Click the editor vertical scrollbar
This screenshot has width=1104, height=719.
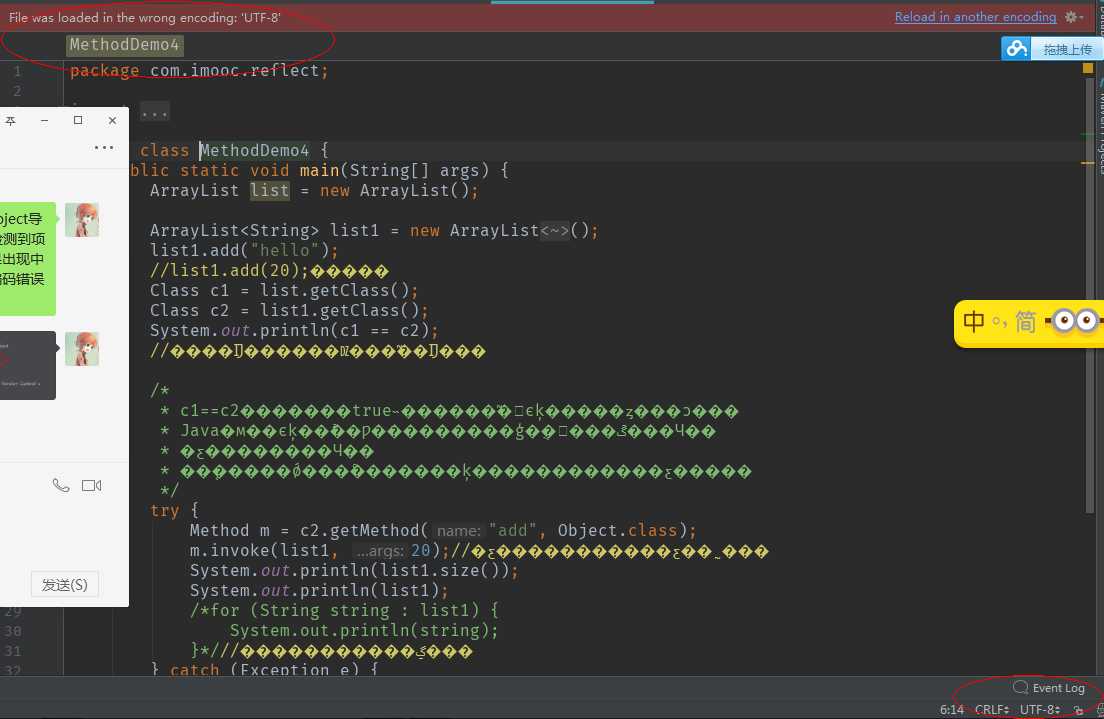(1089, 296)
